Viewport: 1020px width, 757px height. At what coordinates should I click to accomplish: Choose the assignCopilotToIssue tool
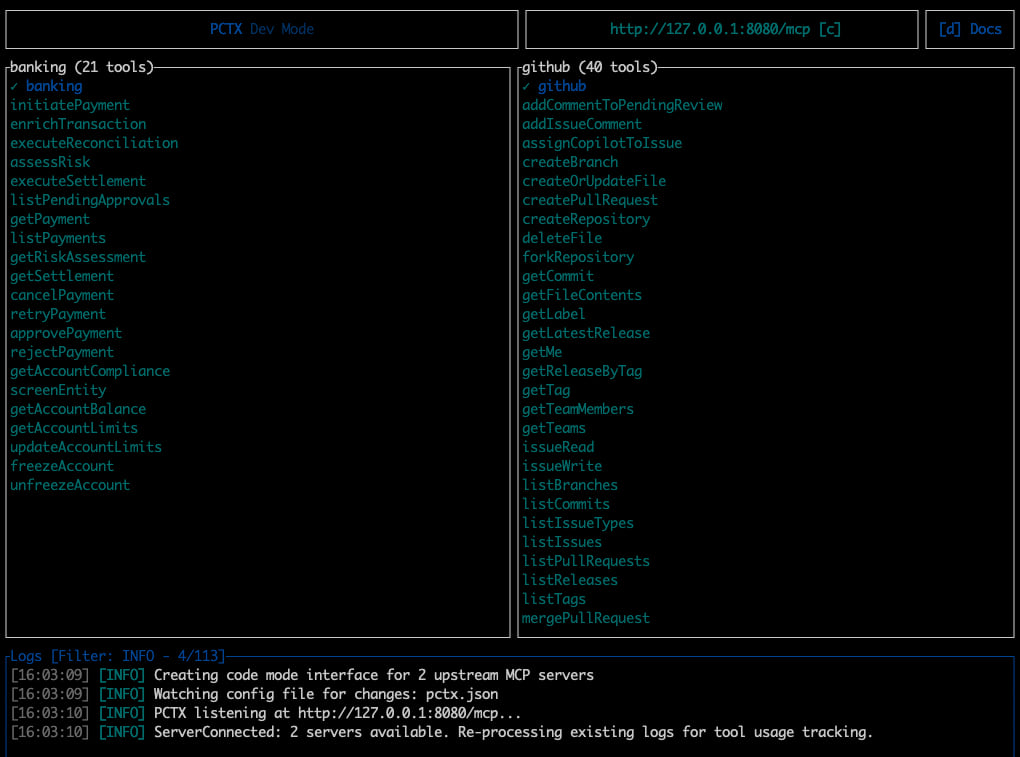click(x=602, y=143)
